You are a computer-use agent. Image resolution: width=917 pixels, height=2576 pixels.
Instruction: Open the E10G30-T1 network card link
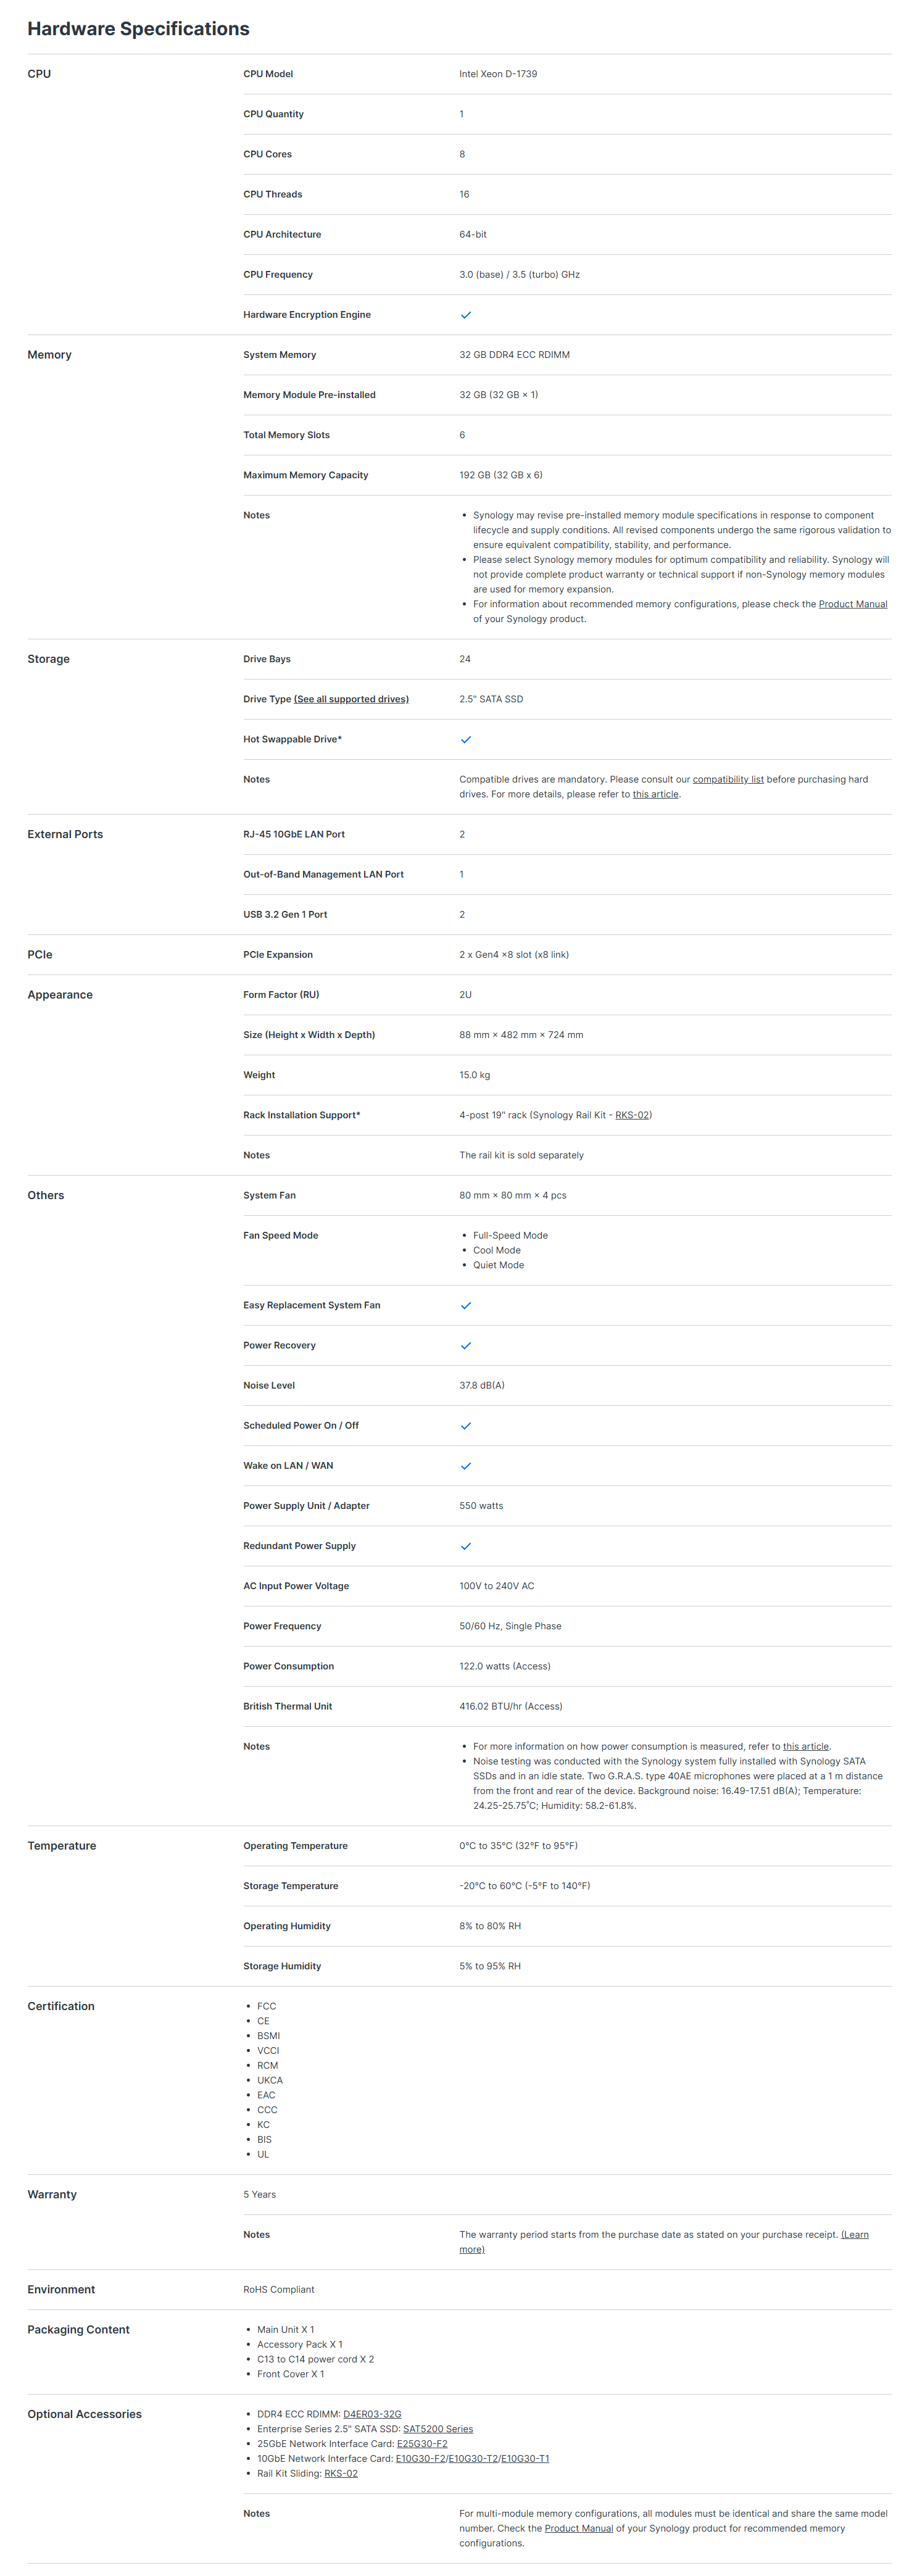525,2458
